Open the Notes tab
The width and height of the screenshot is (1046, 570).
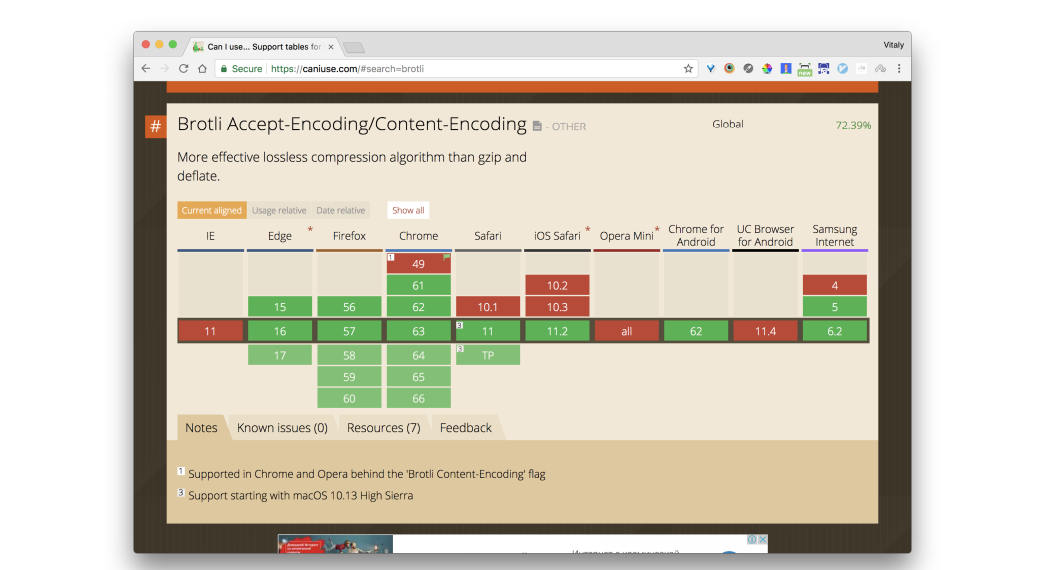coord(201,428)
